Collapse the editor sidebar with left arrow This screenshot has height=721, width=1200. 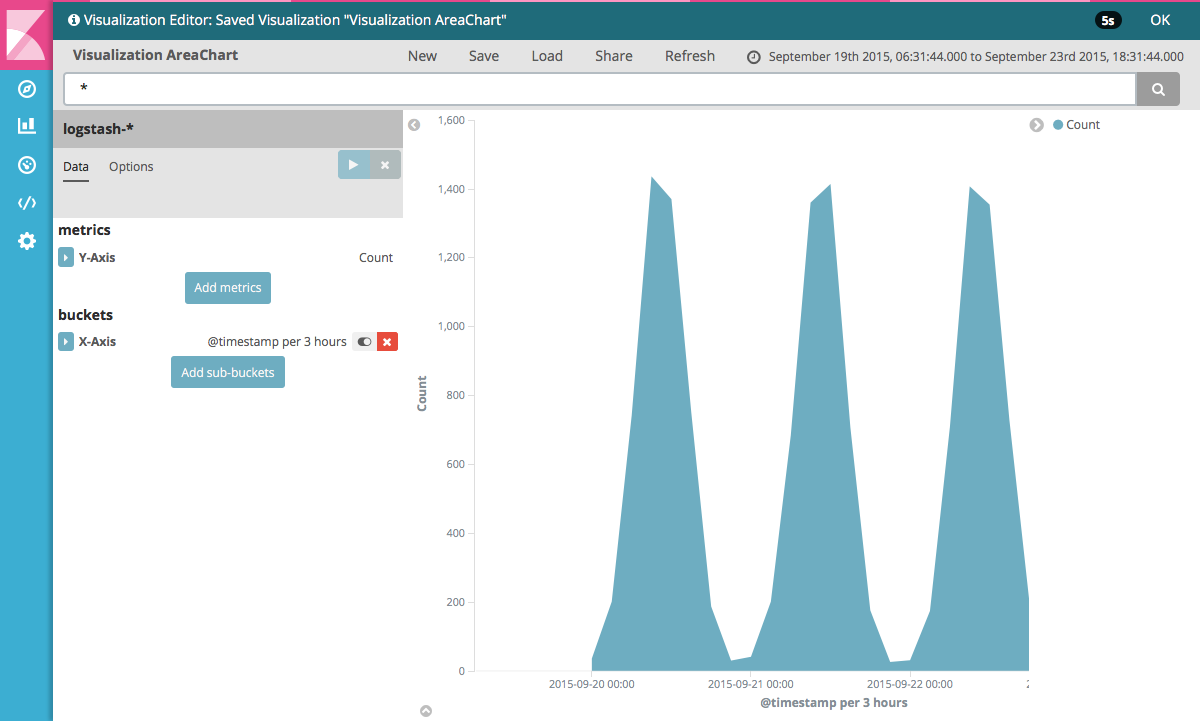click(414, 125)
